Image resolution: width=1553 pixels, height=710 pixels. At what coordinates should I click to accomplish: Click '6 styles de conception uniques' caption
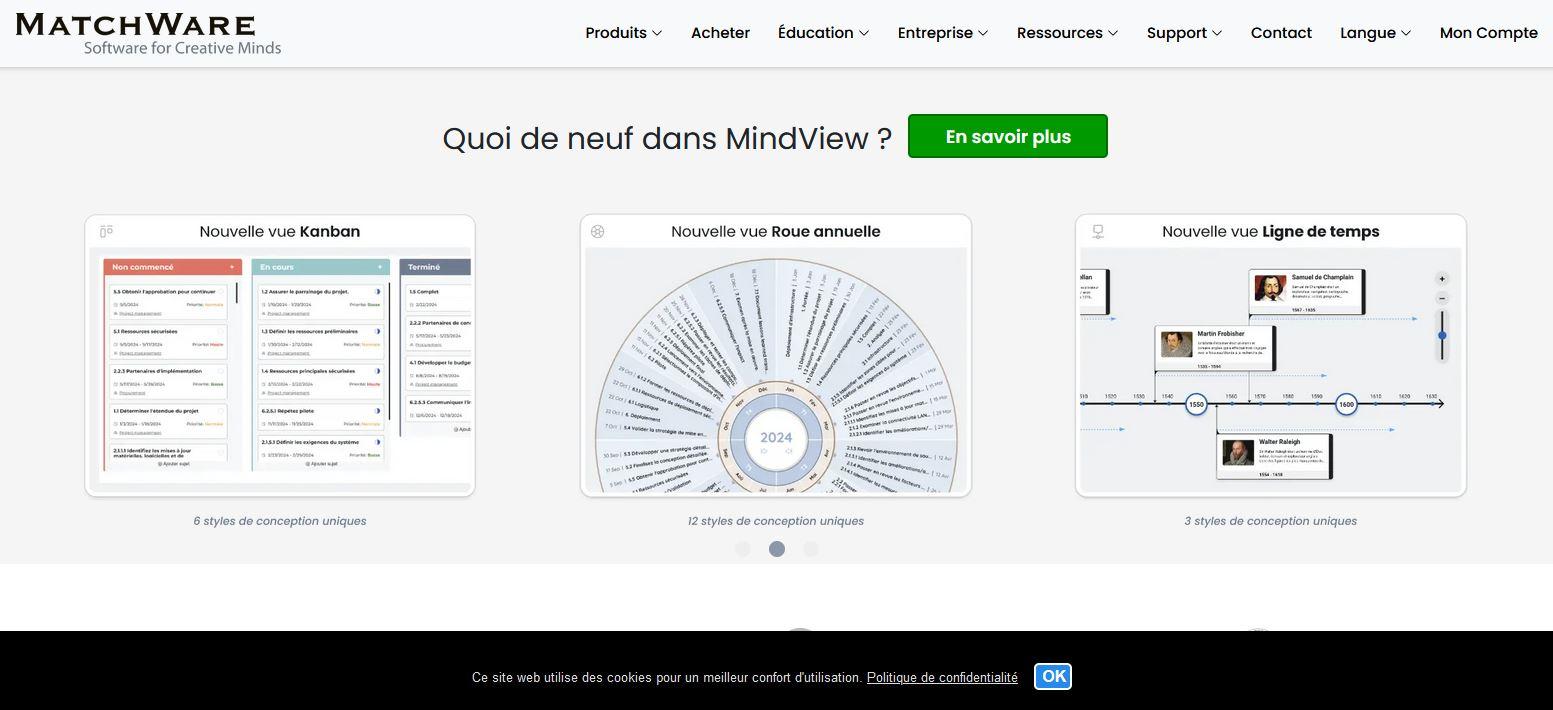pyautogui.click(x=280, y=521)
